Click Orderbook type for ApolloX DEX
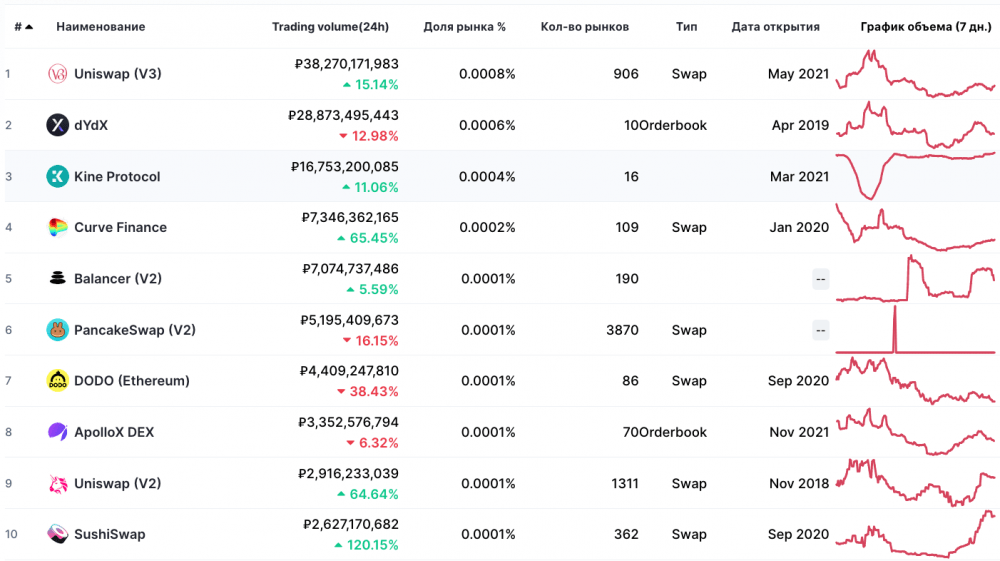Viewport: 1000px width, 561px height. (x=673, y=432)
